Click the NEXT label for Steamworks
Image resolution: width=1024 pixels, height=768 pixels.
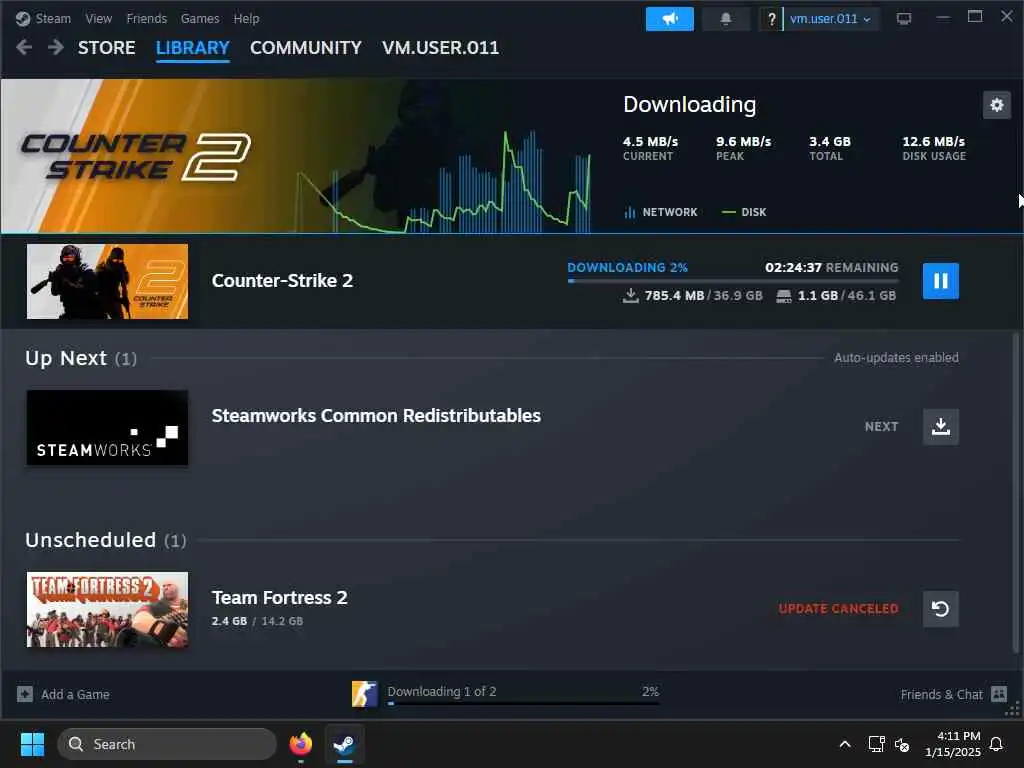[881, 426]
